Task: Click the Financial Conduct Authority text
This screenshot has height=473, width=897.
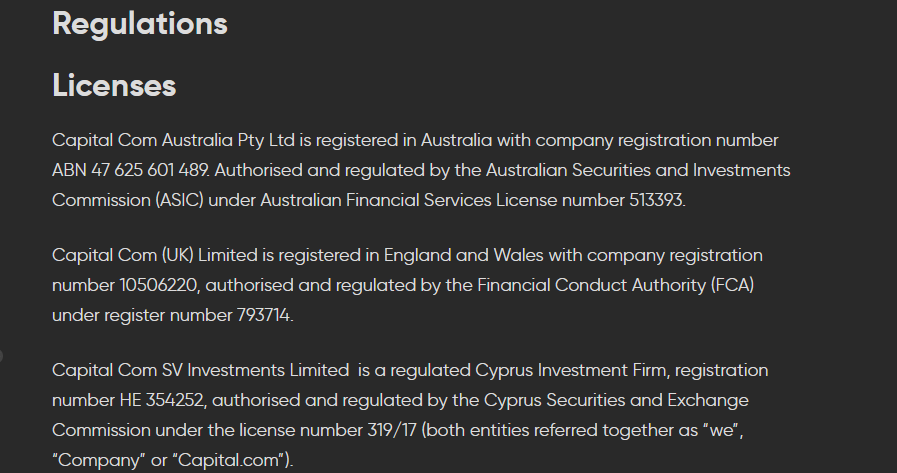Action: (592, 285)
